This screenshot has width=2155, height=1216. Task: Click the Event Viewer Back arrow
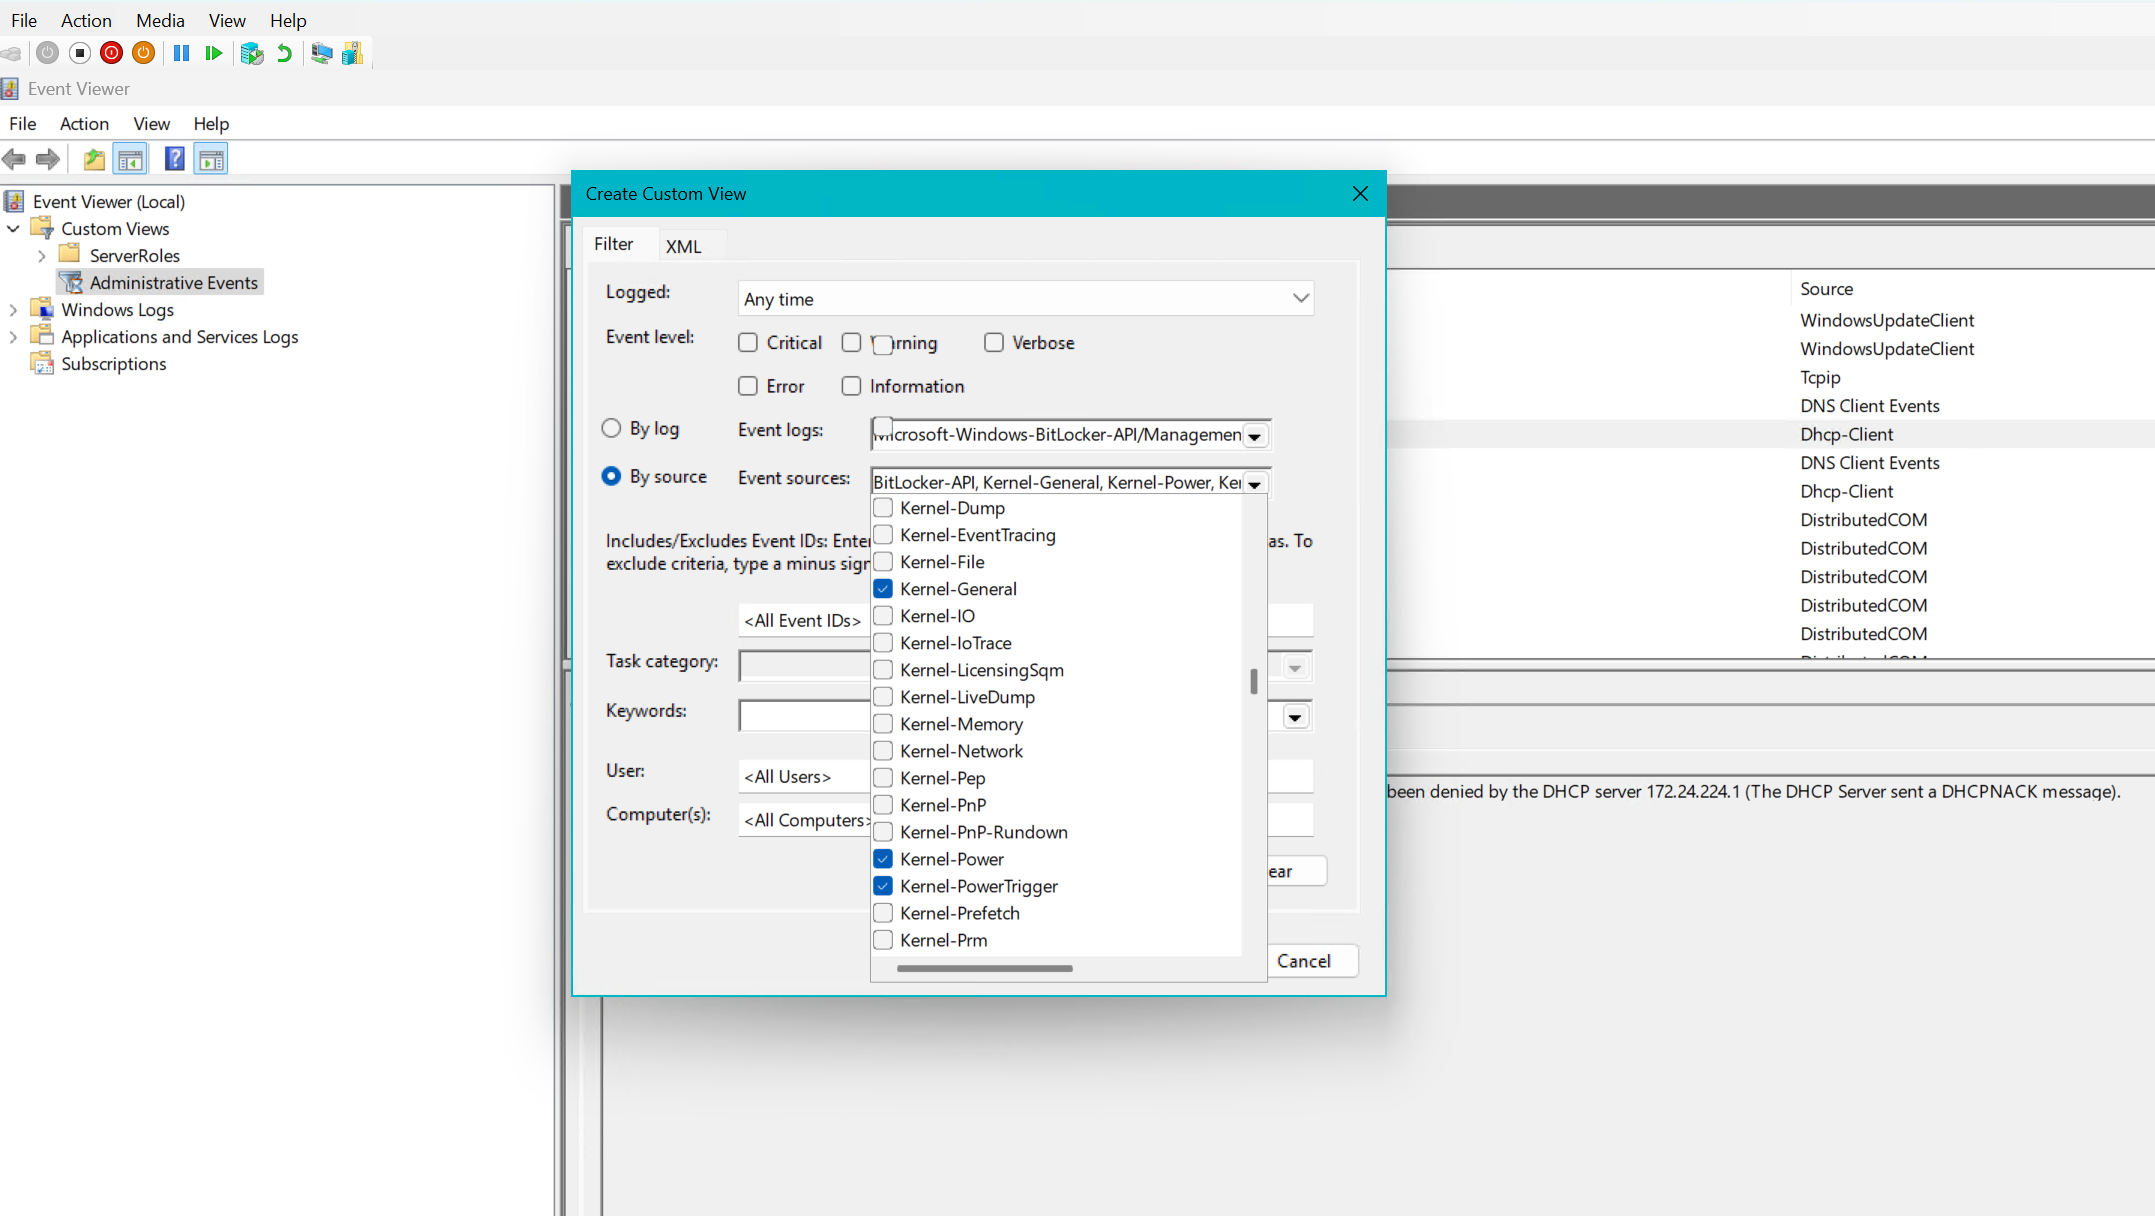click(14, 159)
